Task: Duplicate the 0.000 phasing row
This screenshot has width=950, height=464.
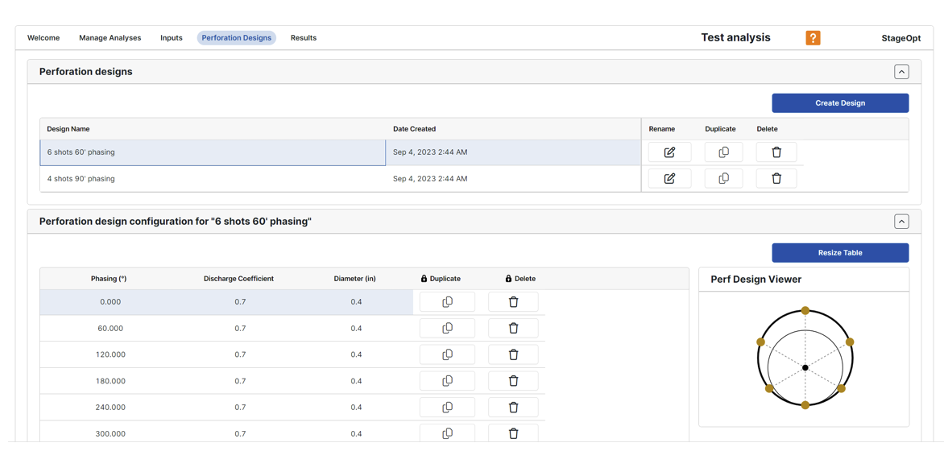Action: coord(447,302)
